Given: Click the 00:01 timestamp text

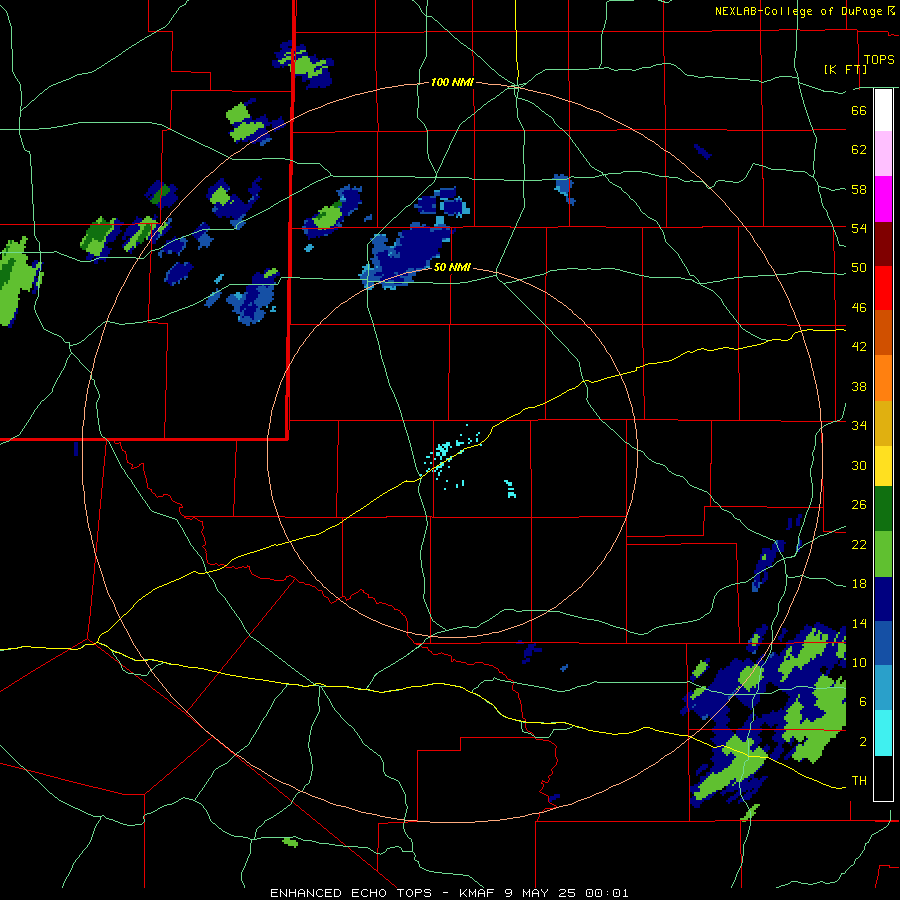Looking at the screenshot, I should 607,893.
